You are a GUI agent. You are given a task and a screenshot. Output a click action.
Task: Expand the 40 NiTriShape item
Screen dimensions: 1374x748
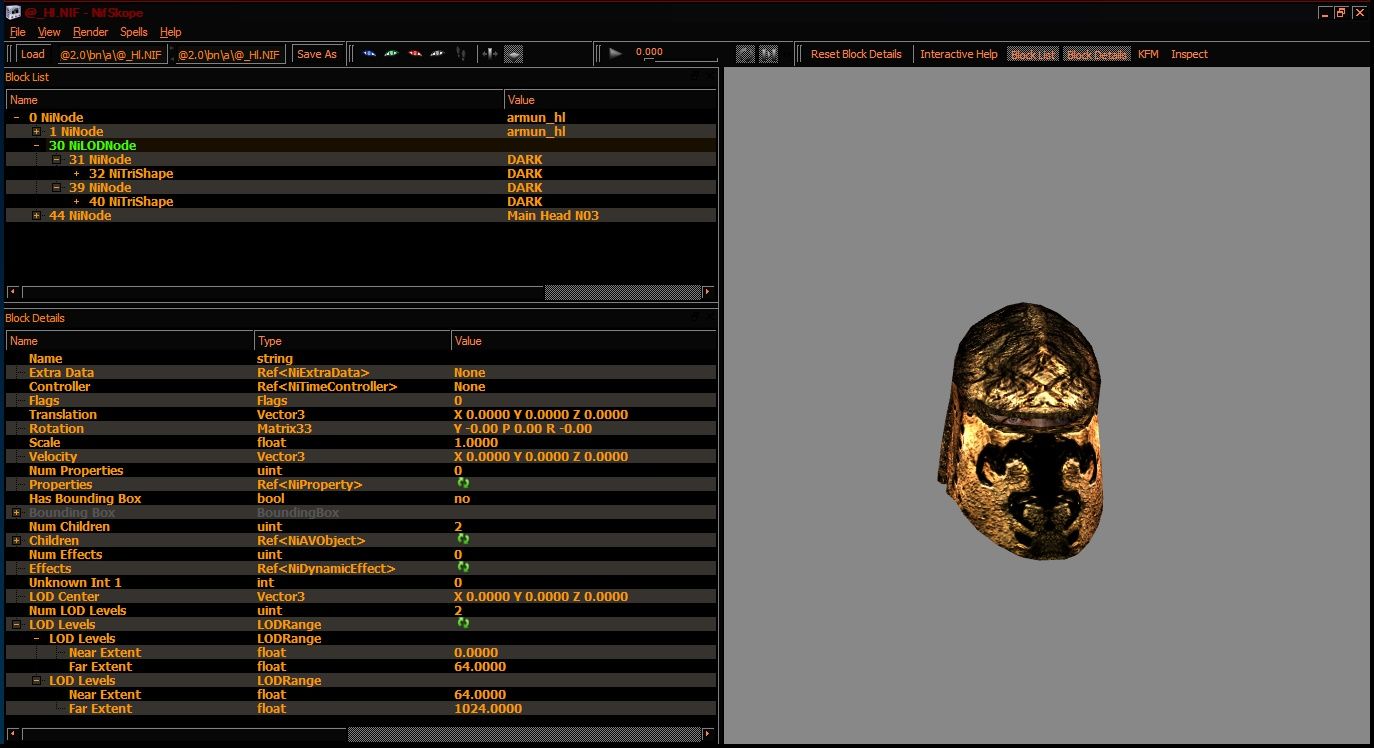[76, 202]
